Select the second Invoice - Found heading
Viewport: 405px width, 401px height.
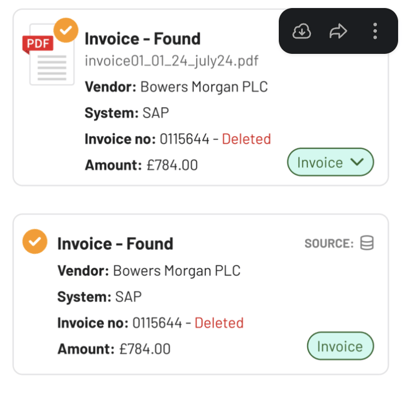(115, 244)
